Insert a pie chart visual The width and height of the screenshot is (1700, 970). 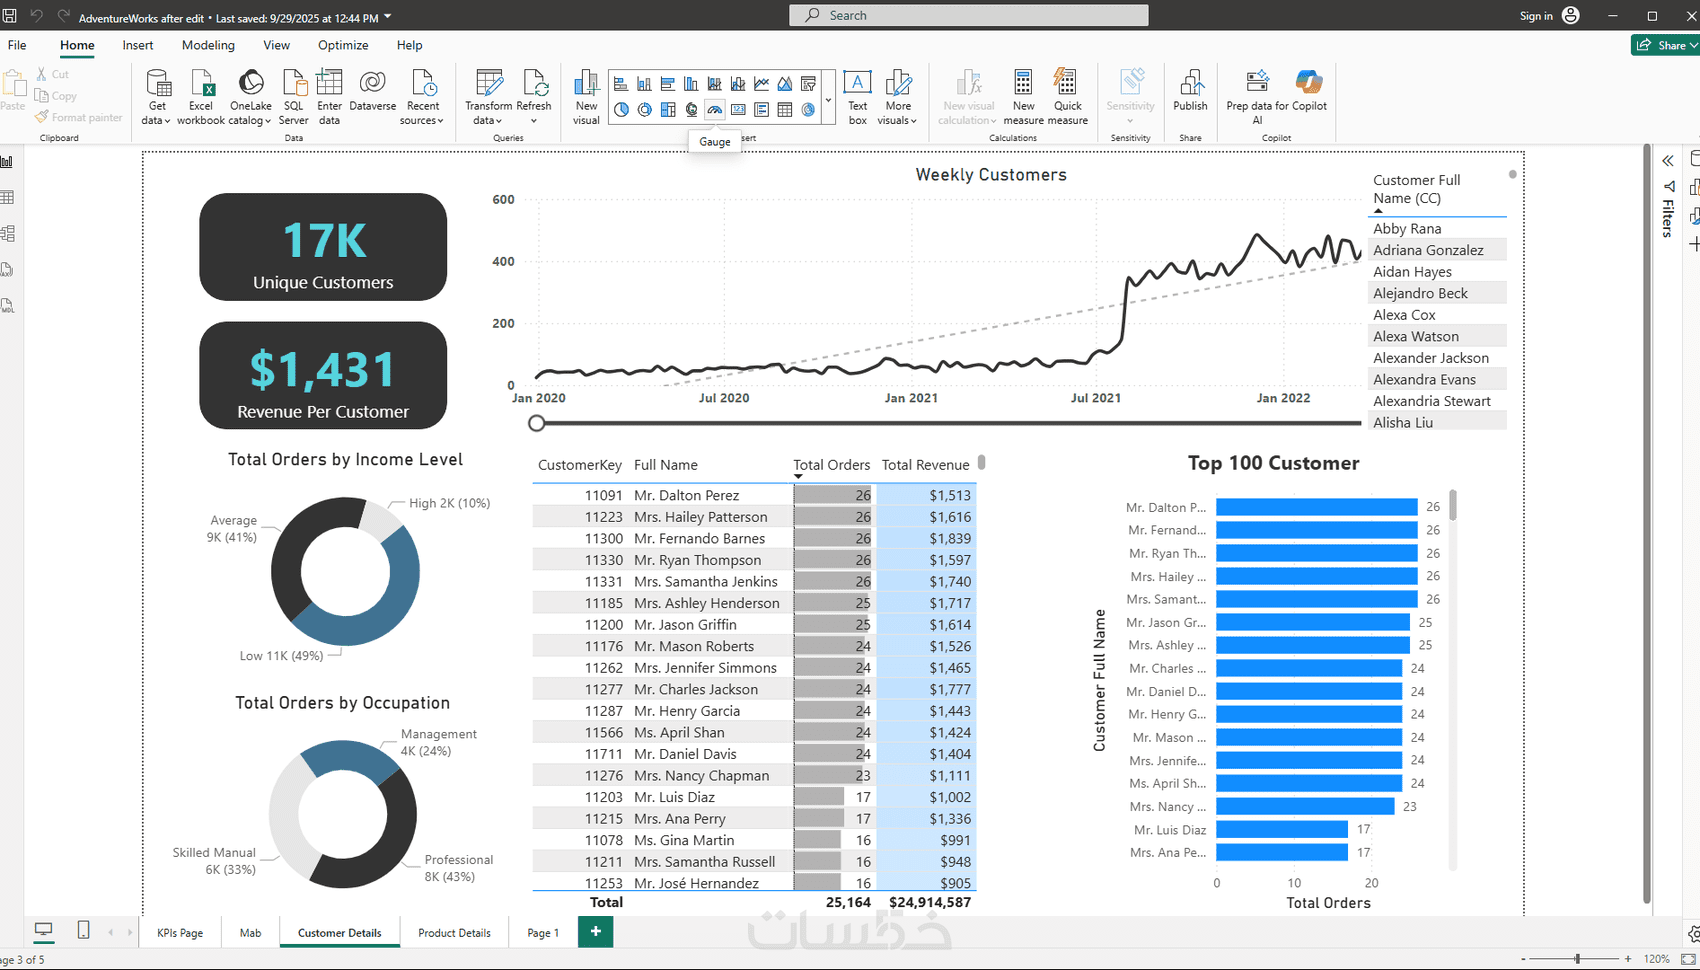click(x=621, y=109)
